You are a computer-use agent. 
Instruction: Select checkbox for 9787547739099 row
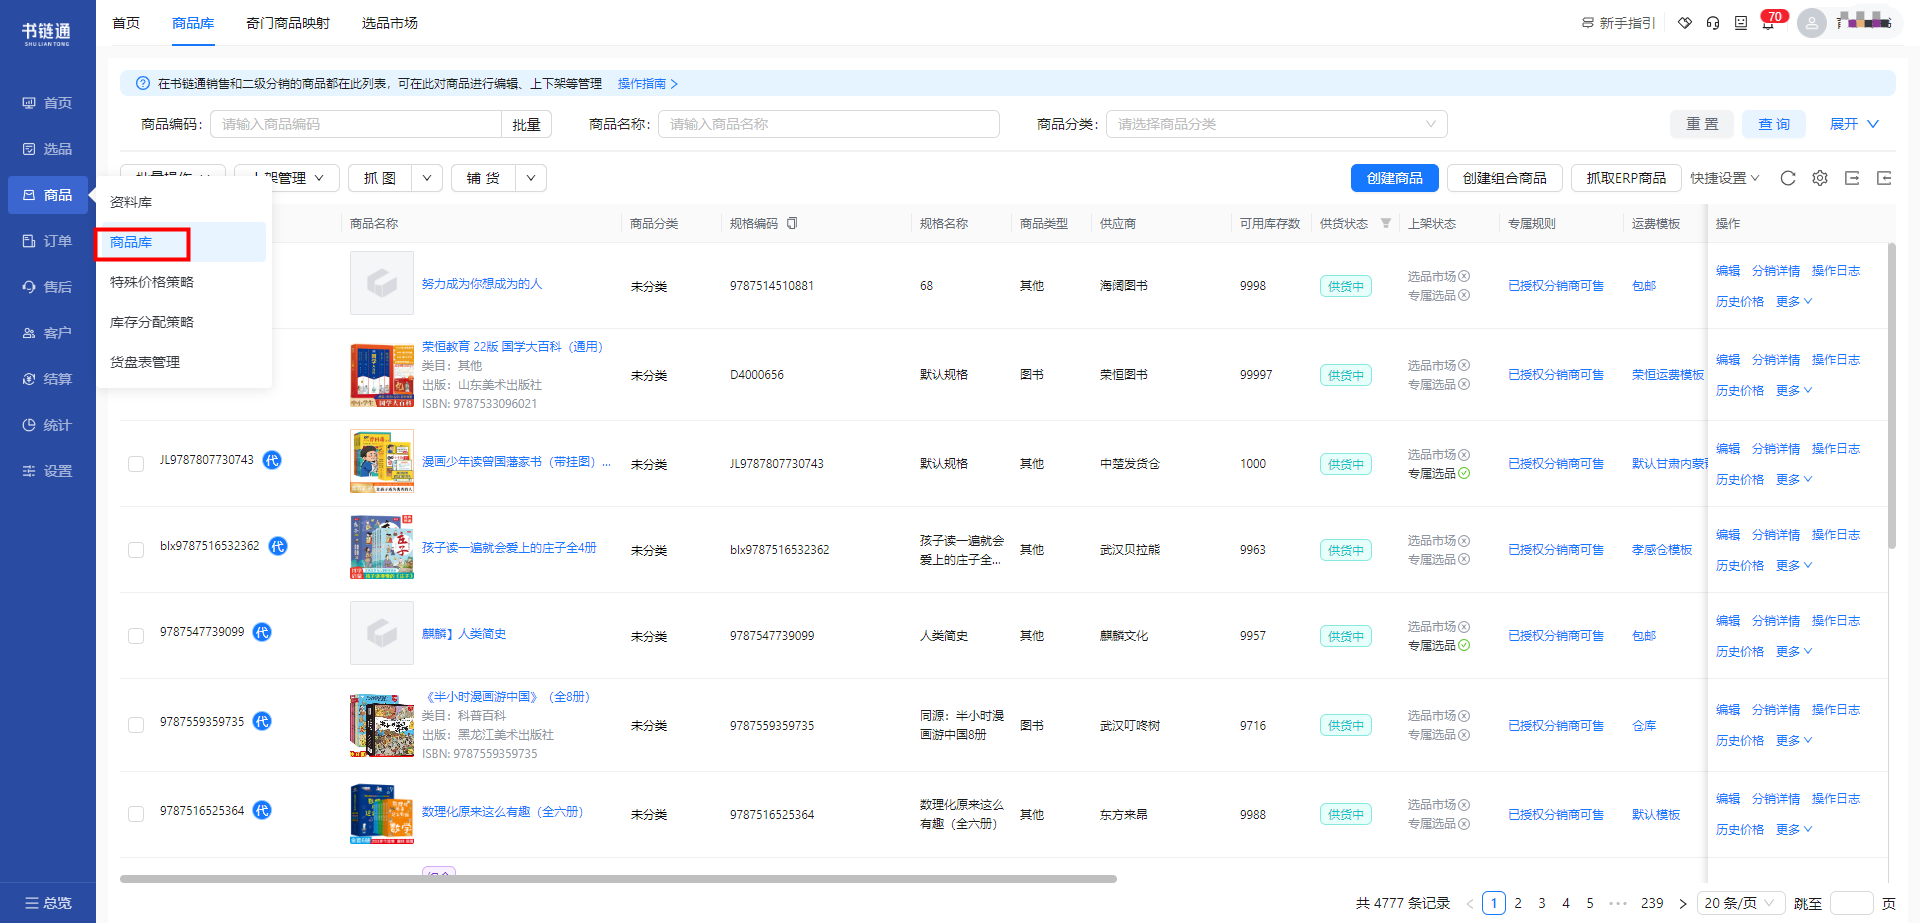136,636
